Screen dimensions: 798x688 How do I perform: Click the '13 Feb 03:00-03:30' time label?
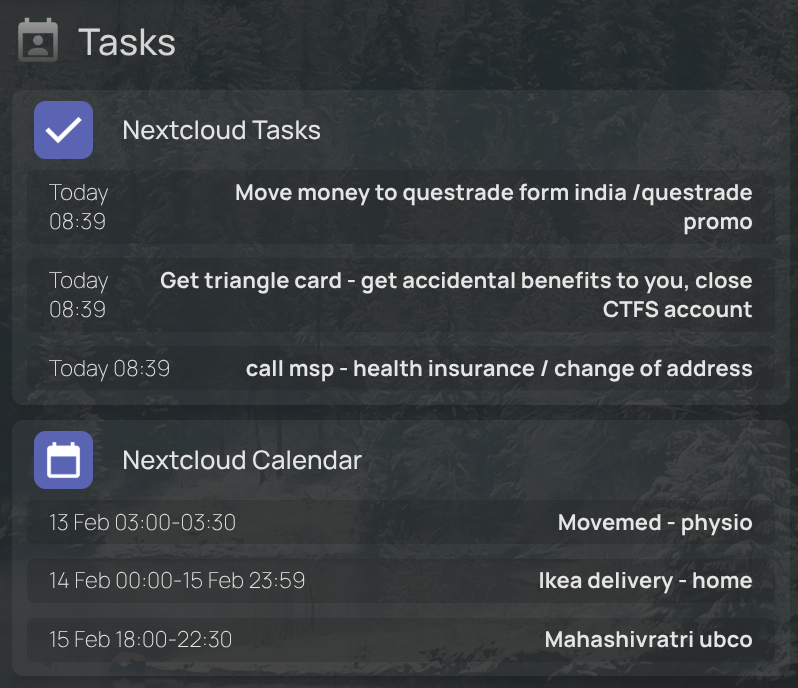click(x=143, y=522)
